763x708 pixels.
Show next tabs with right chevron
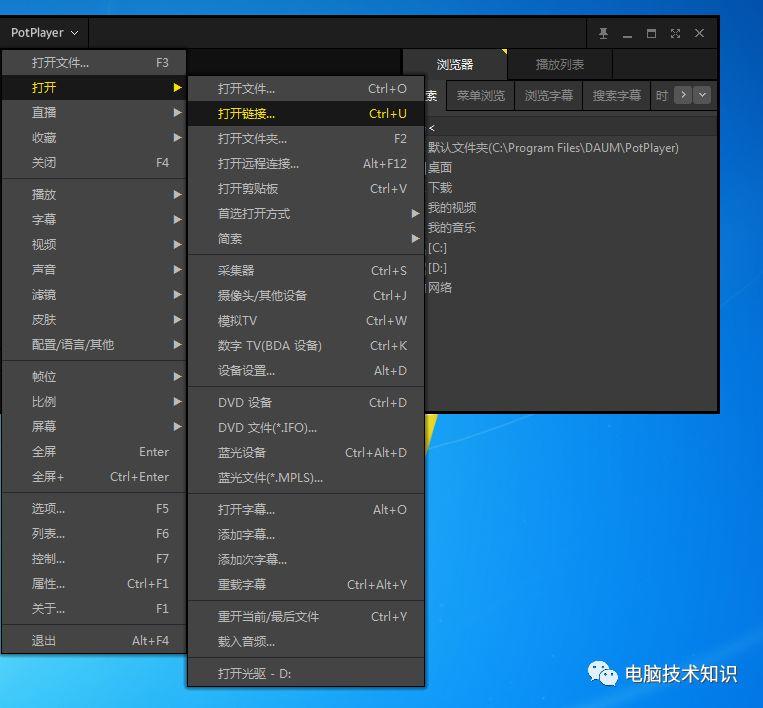click(683, 95)
